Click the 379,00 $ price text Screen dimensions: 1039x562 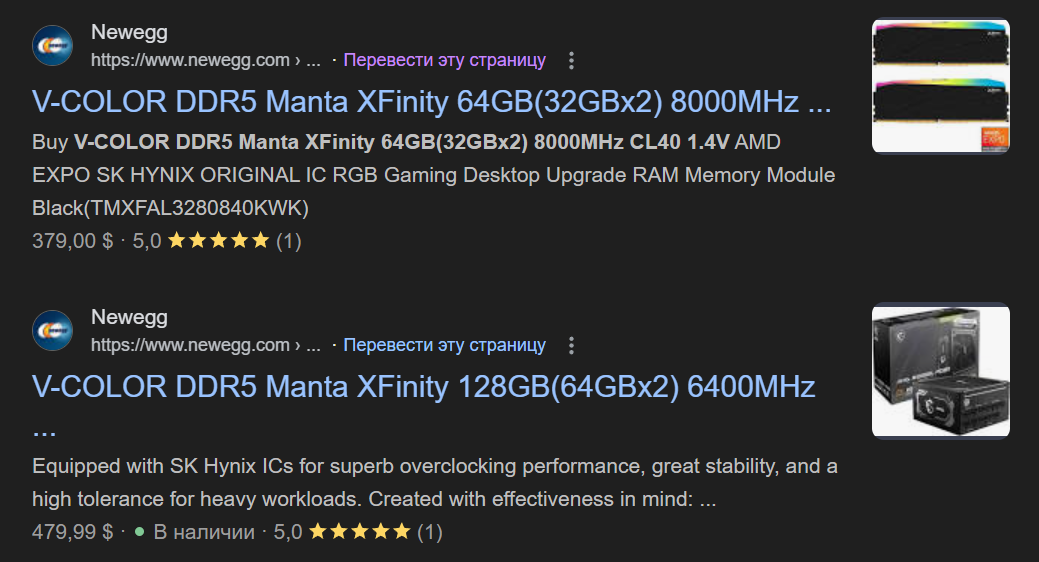[73, 241]
